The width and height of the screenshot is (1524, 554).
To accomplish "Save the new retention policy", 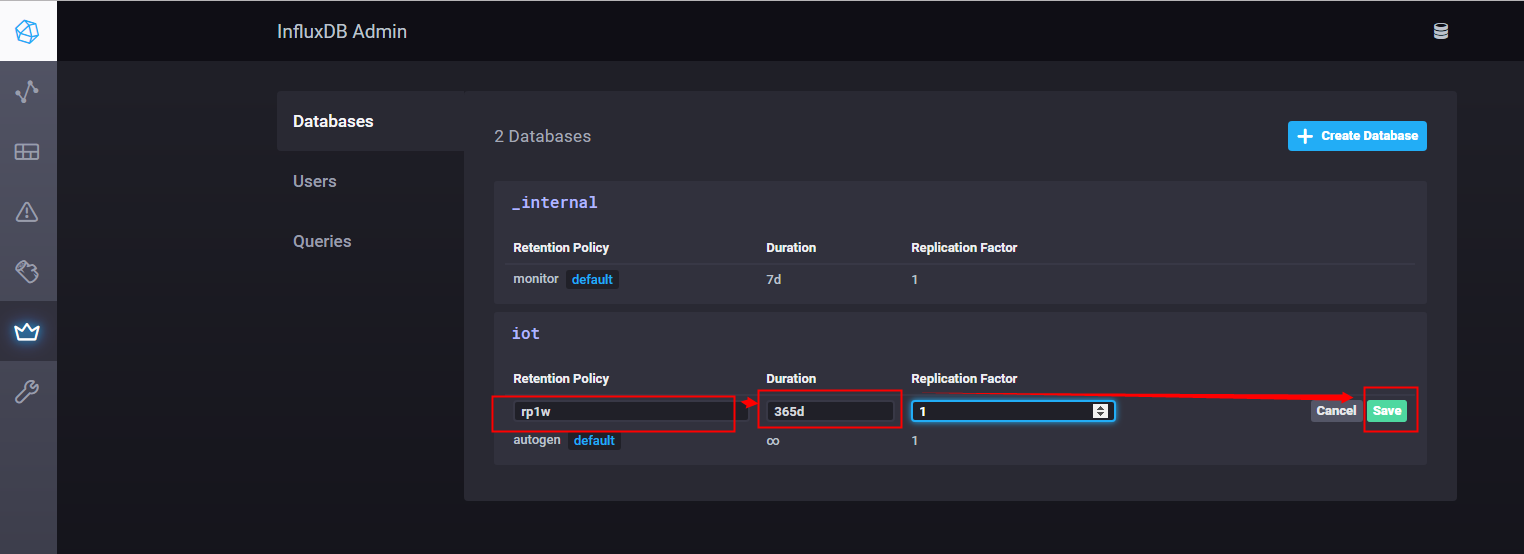I will (1387, 411).
